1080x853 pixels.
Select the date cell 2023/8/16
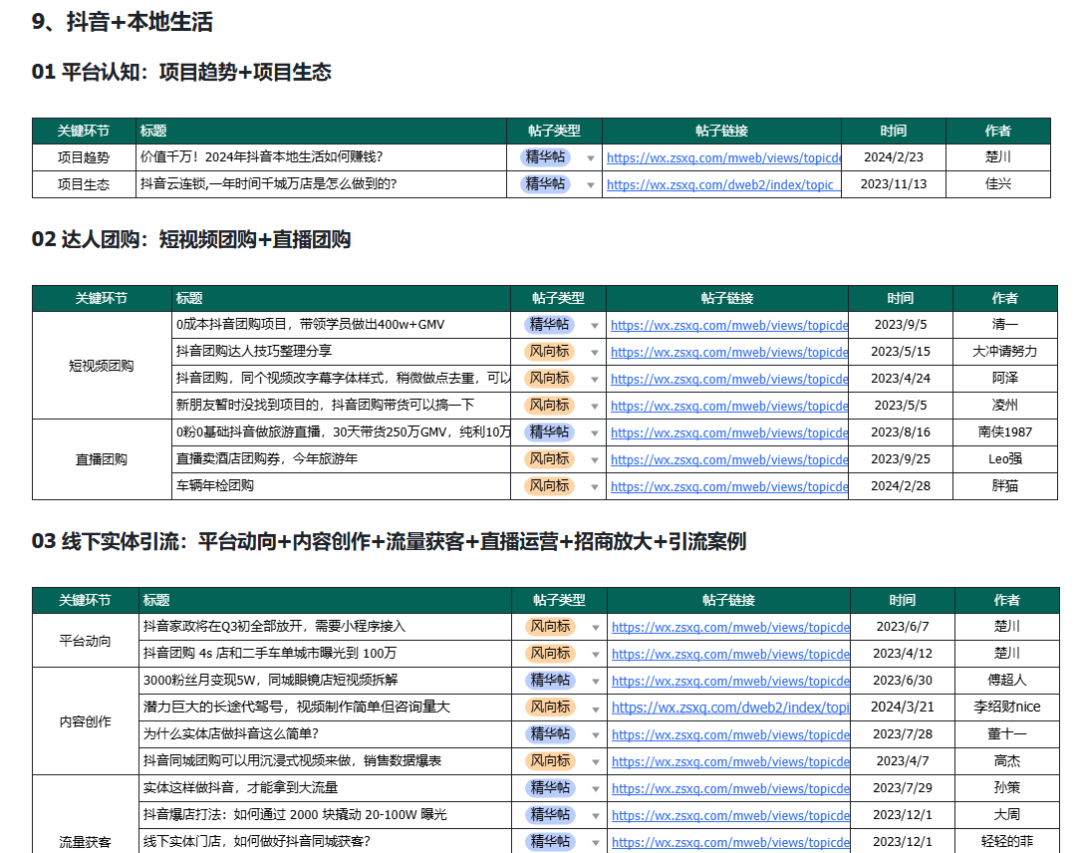[x=900, y=432]
